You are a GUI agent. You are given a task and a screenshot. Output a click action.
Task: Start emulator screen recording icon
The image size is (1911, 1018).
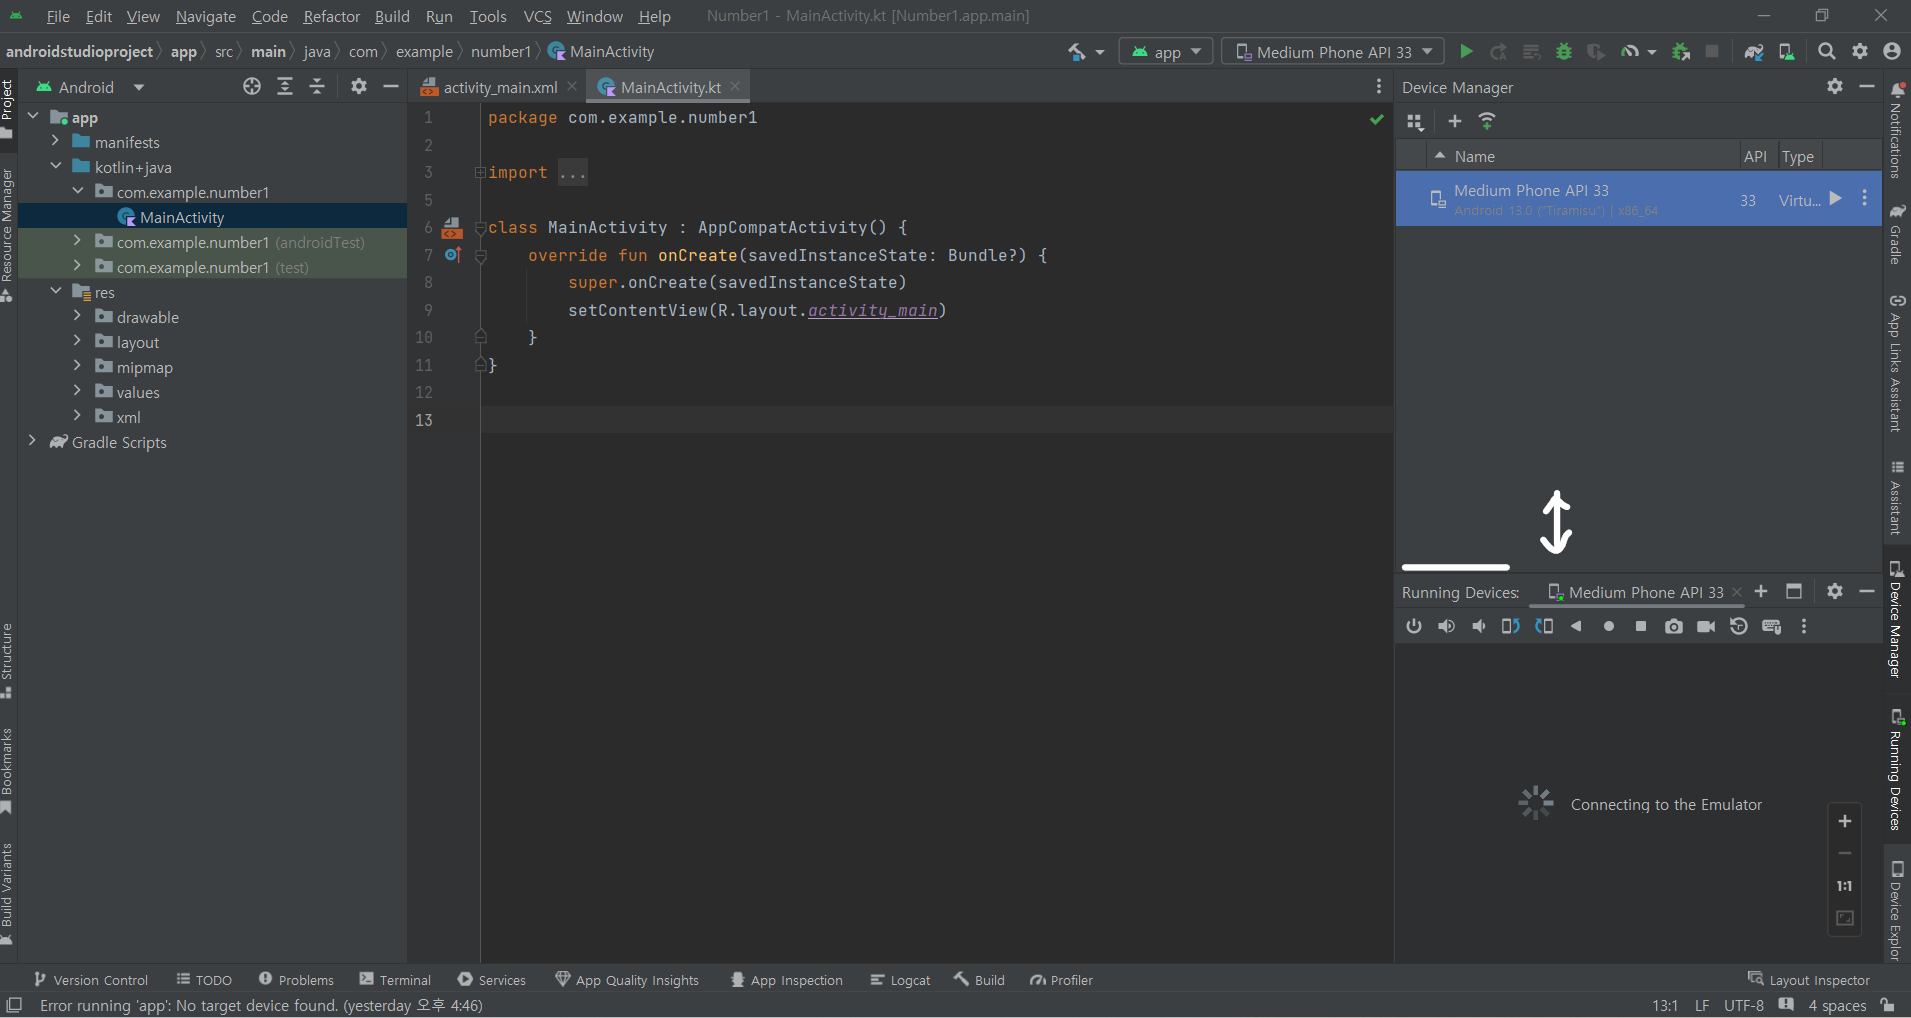[1706, 626]
